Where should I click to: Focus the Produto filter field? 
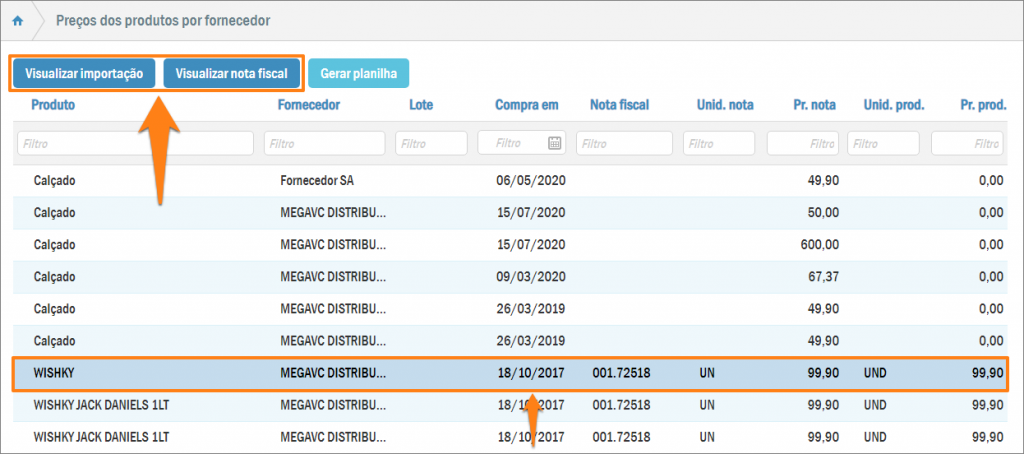click(135, 144)
